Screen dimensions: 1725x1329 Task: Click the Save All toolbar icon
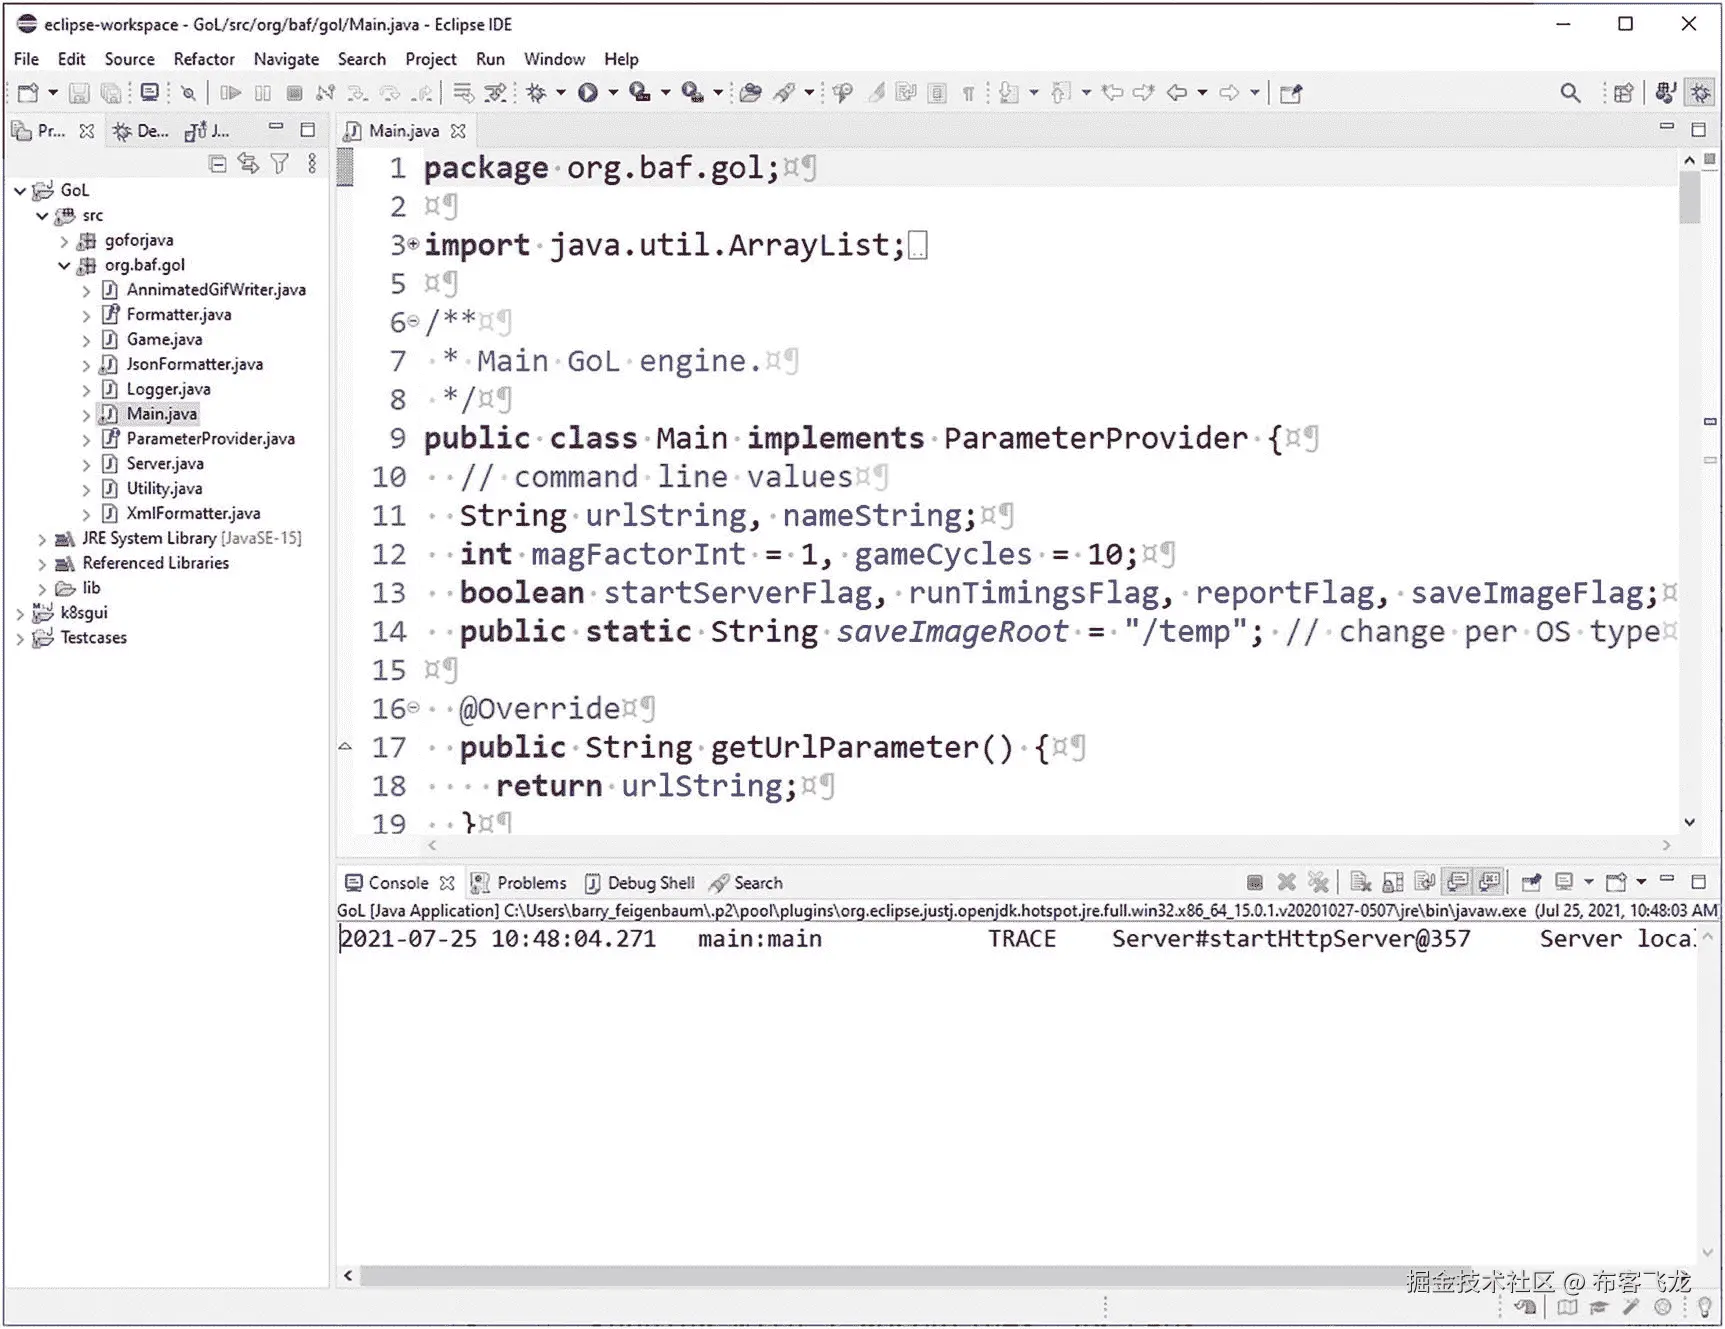111,93
